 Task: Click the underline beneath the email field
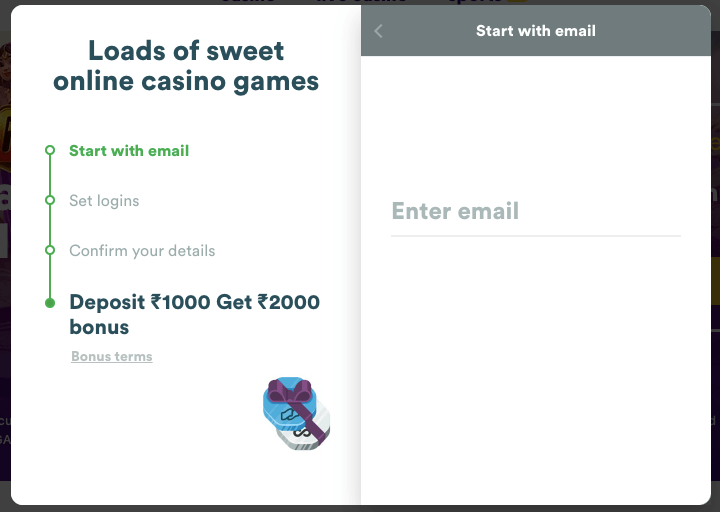536,236
